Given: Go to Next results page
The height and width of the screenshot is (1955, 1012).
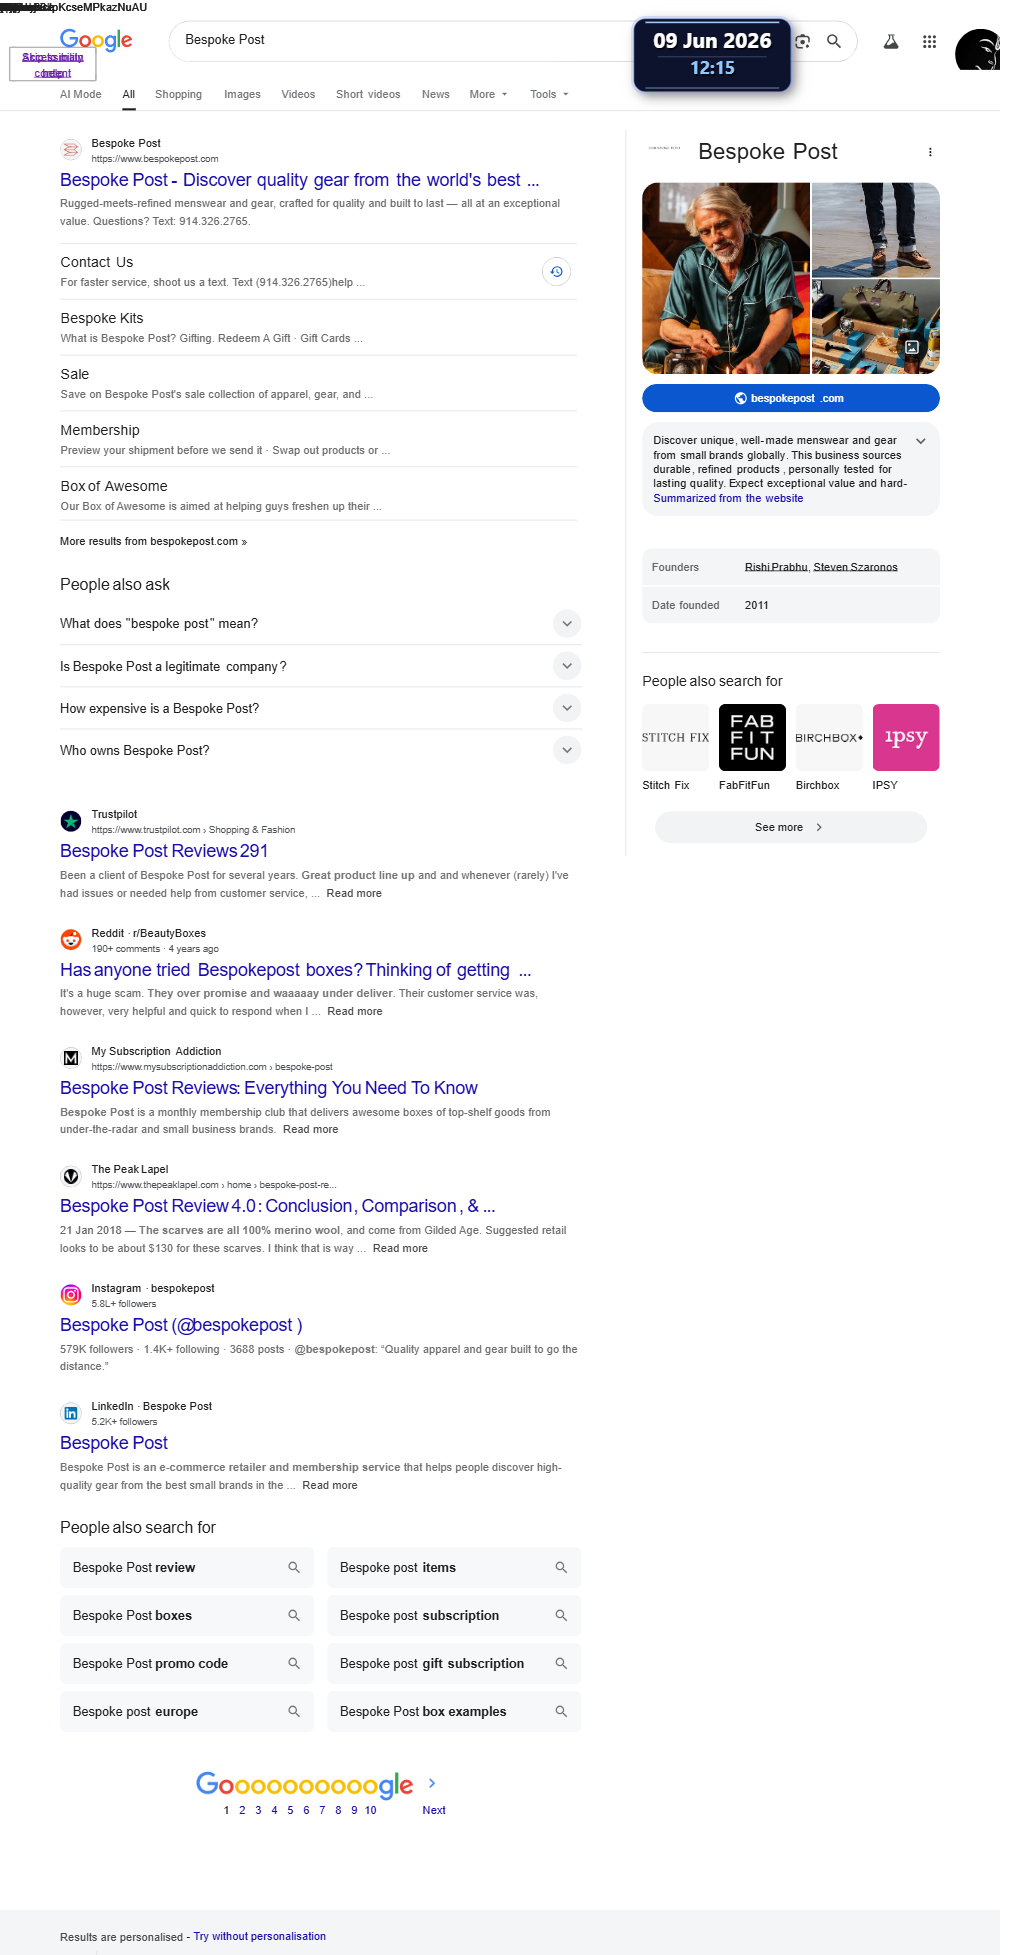Looking at the screenshot, I should pyautogui.click(x=433, y=1810).
